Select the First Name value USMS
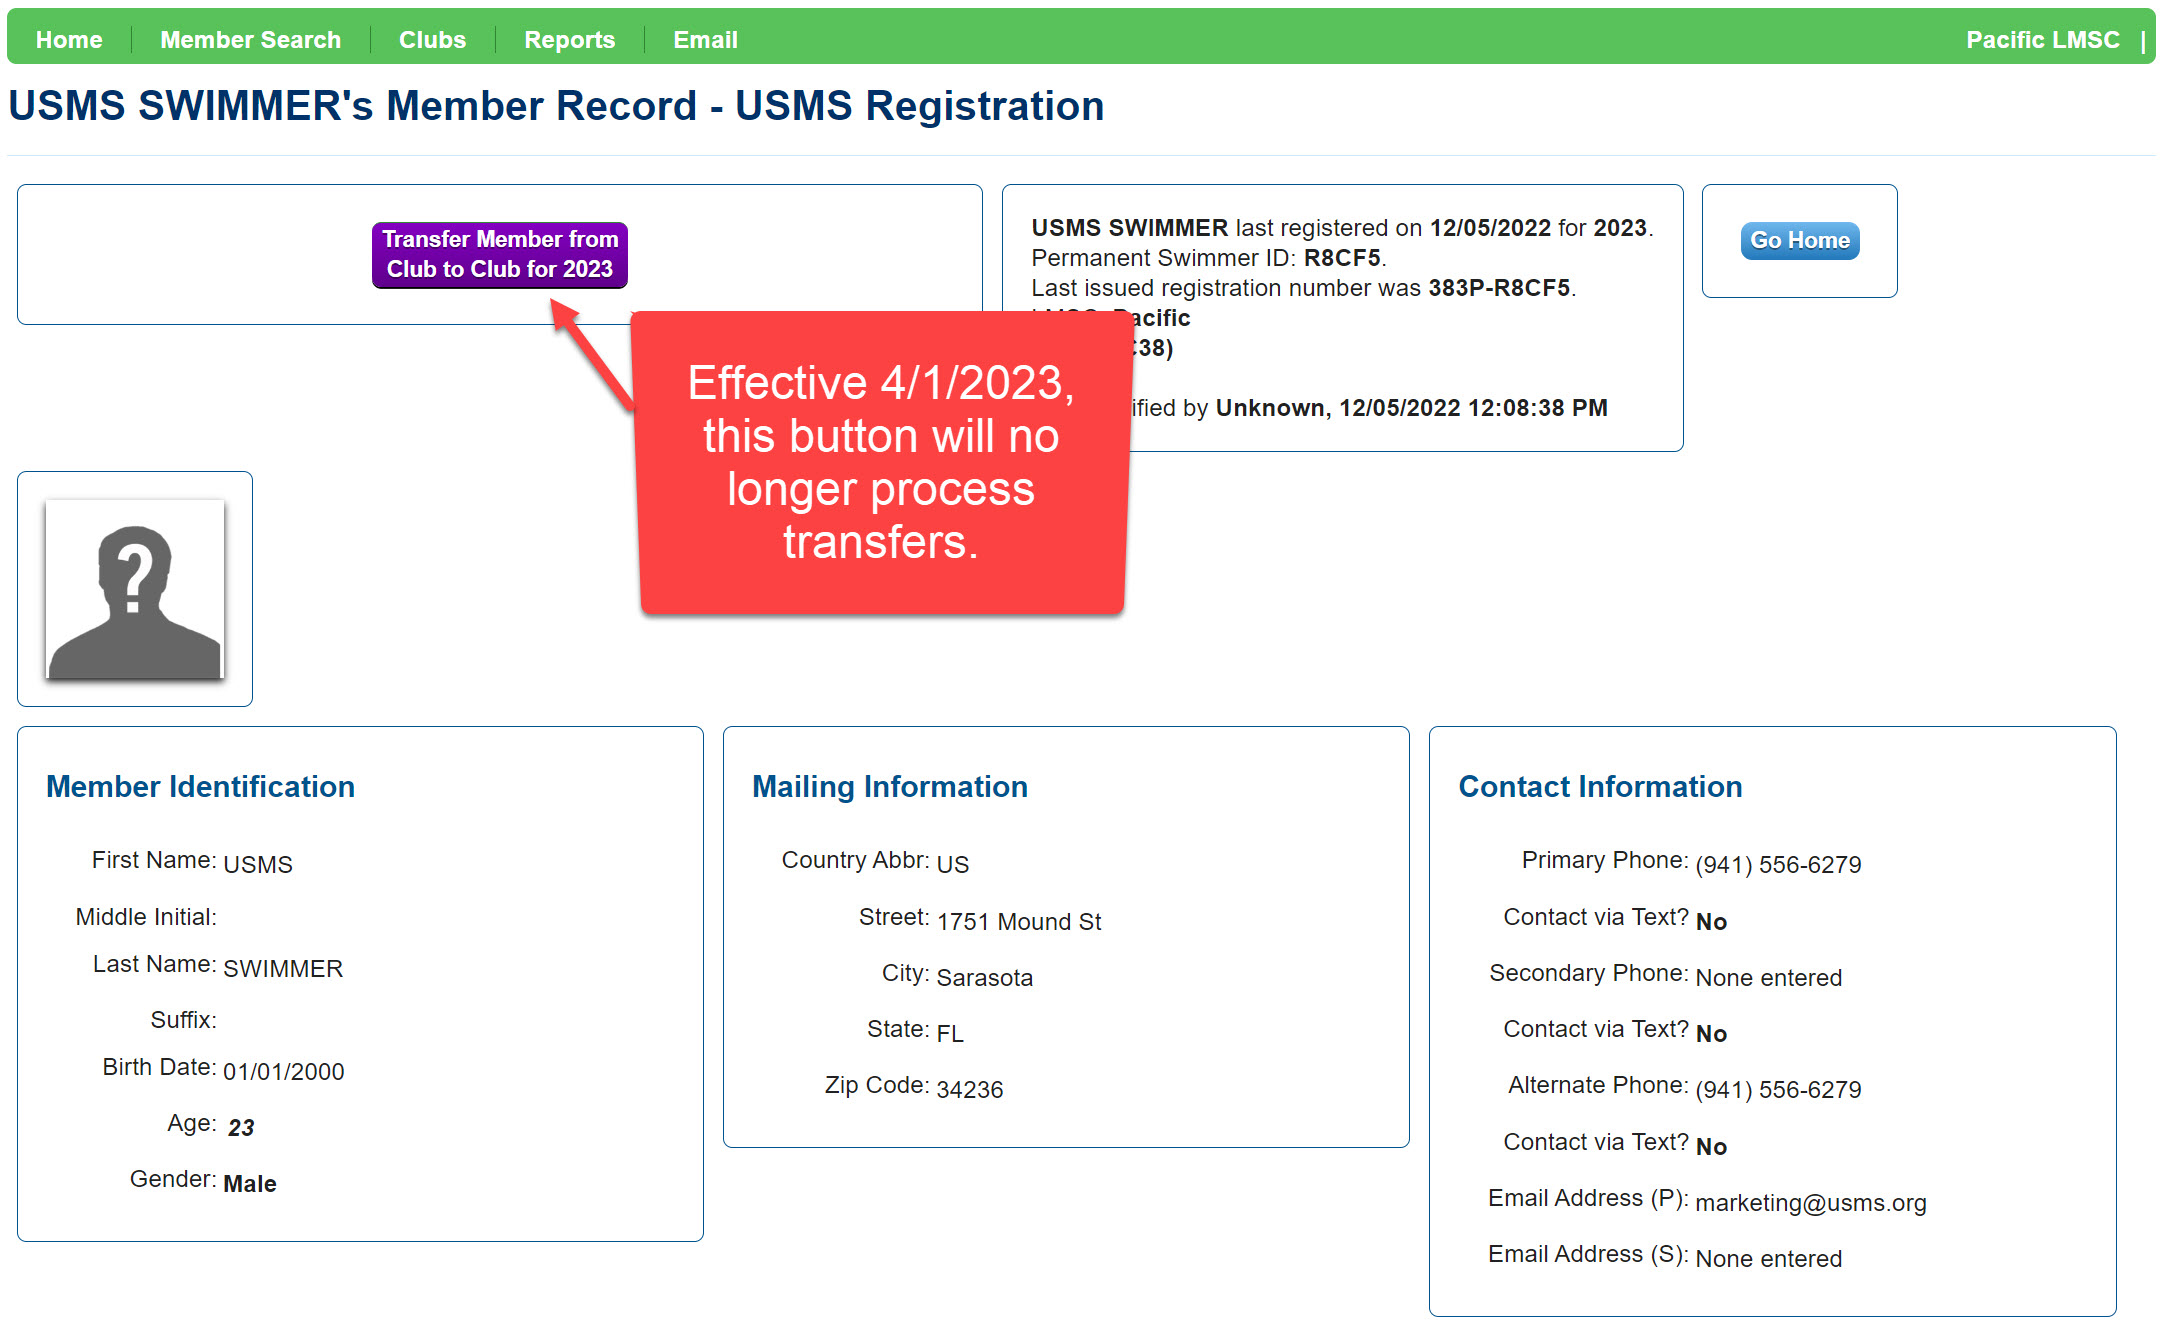The width and height of the screenshot is (2163, 1328). click(x=258, y=864)
